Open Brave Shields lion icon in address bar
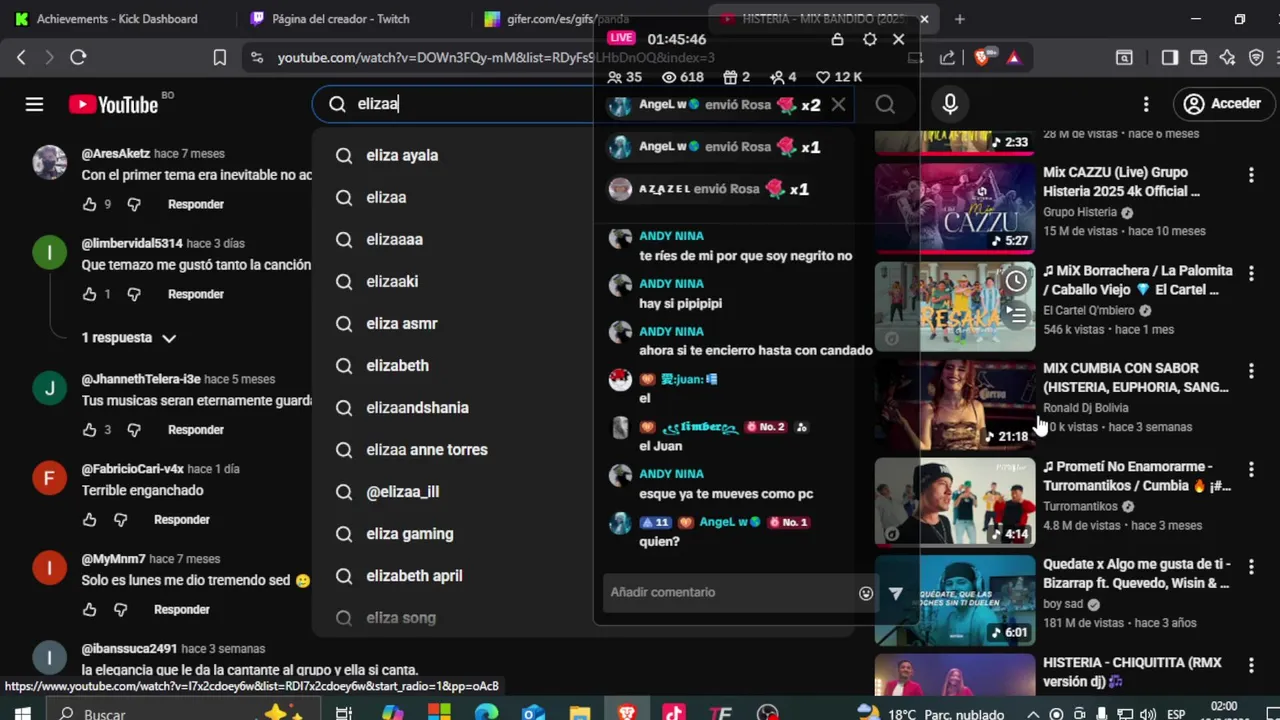The image size is (1280, 720). [981, 58]
